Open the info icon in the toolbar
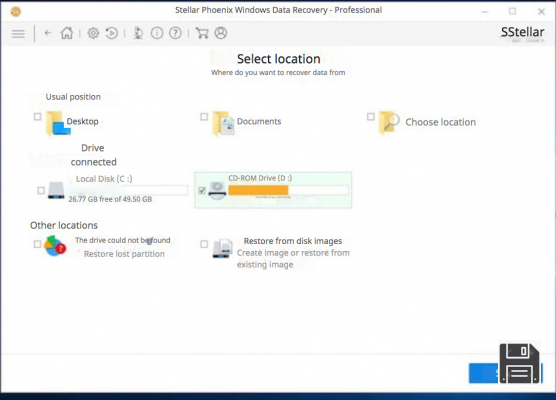 coord(157,33)
